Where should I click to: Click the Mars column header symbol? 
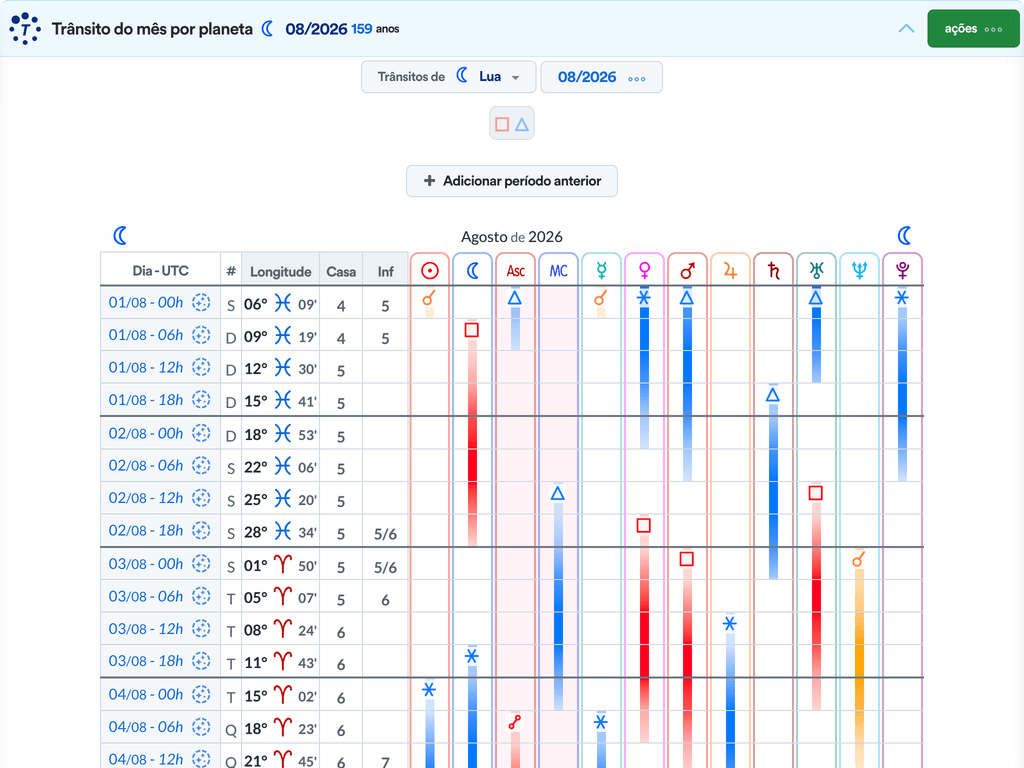[x=687, y=270]
